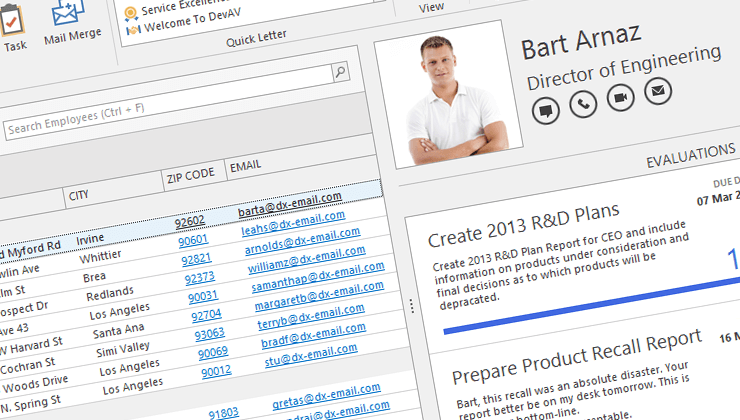The height and width of the screenshot is (420, 740).
Task: Click the Task button in the ribbon
Action: tap(15, 28)
